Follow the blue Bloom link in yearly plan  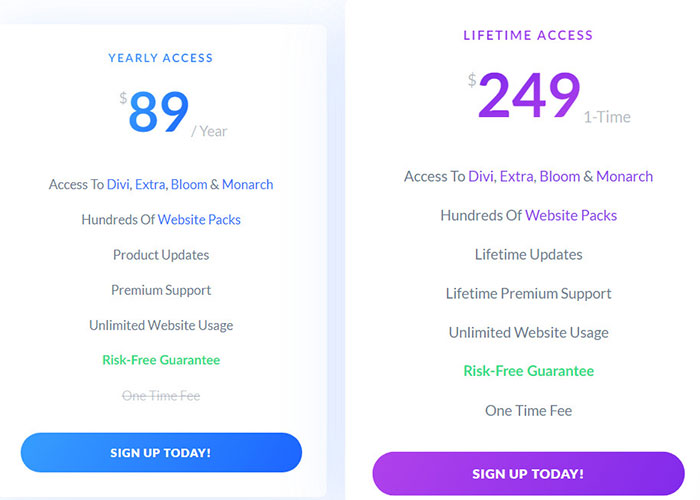tap(189, 185)
